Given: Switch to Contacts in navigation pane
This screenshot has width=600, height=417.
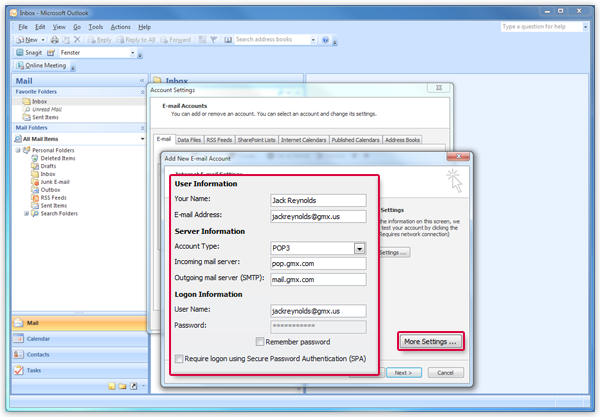Looking at the screenshot, I should 79,355.
